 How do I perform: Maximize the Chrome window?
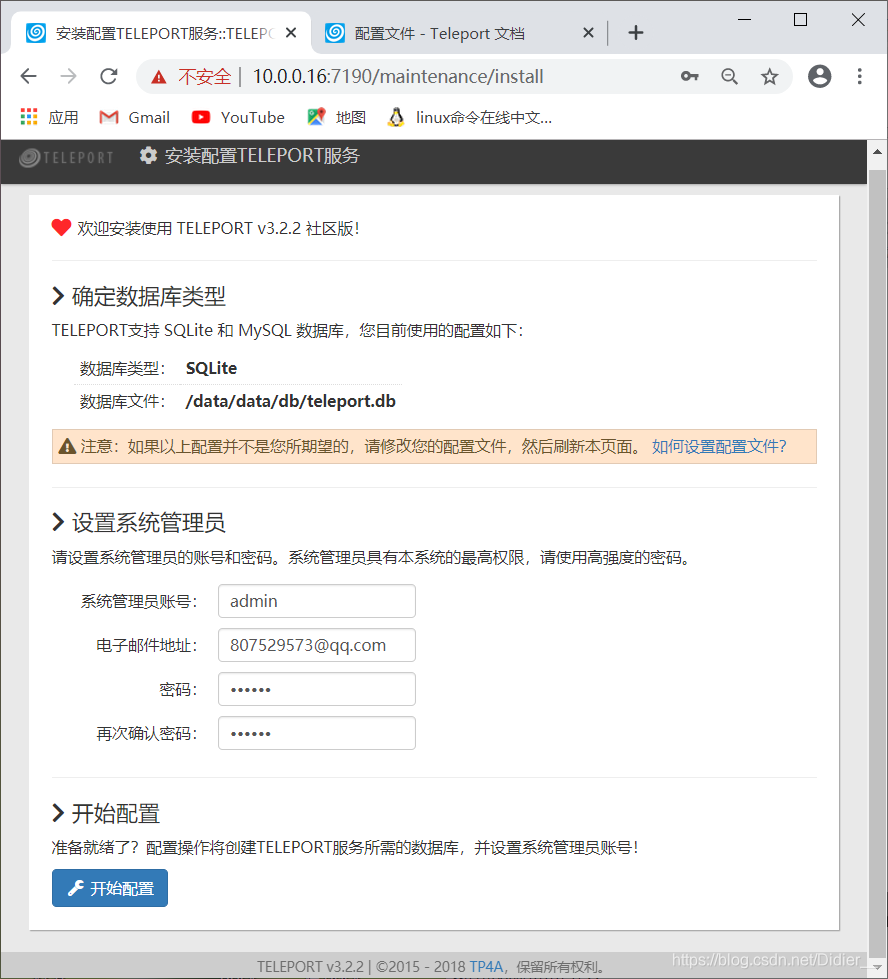(x=801, y=19)
